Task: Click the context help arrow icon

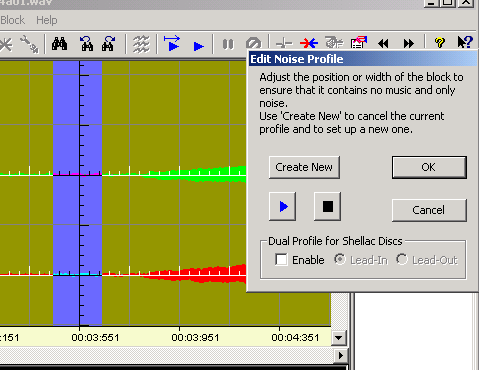Action: [465, 42]
